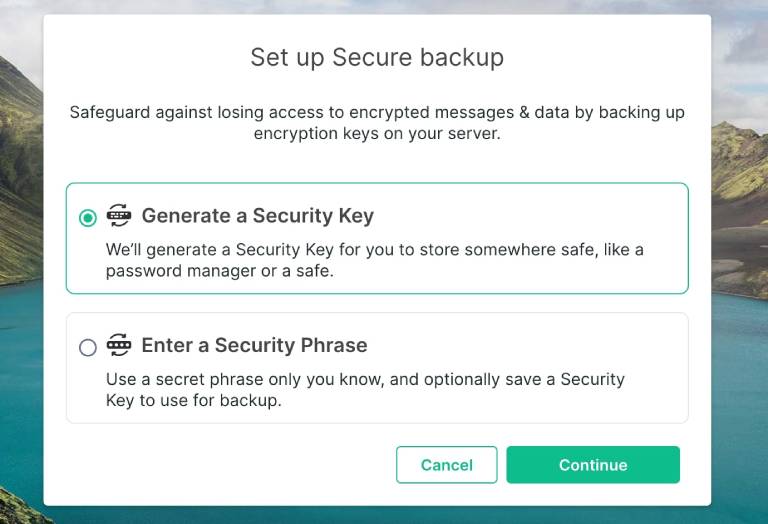Viewport: 768px width, 524px height.
Task: Confirm with the green Continue button
Action: [593, 465]
